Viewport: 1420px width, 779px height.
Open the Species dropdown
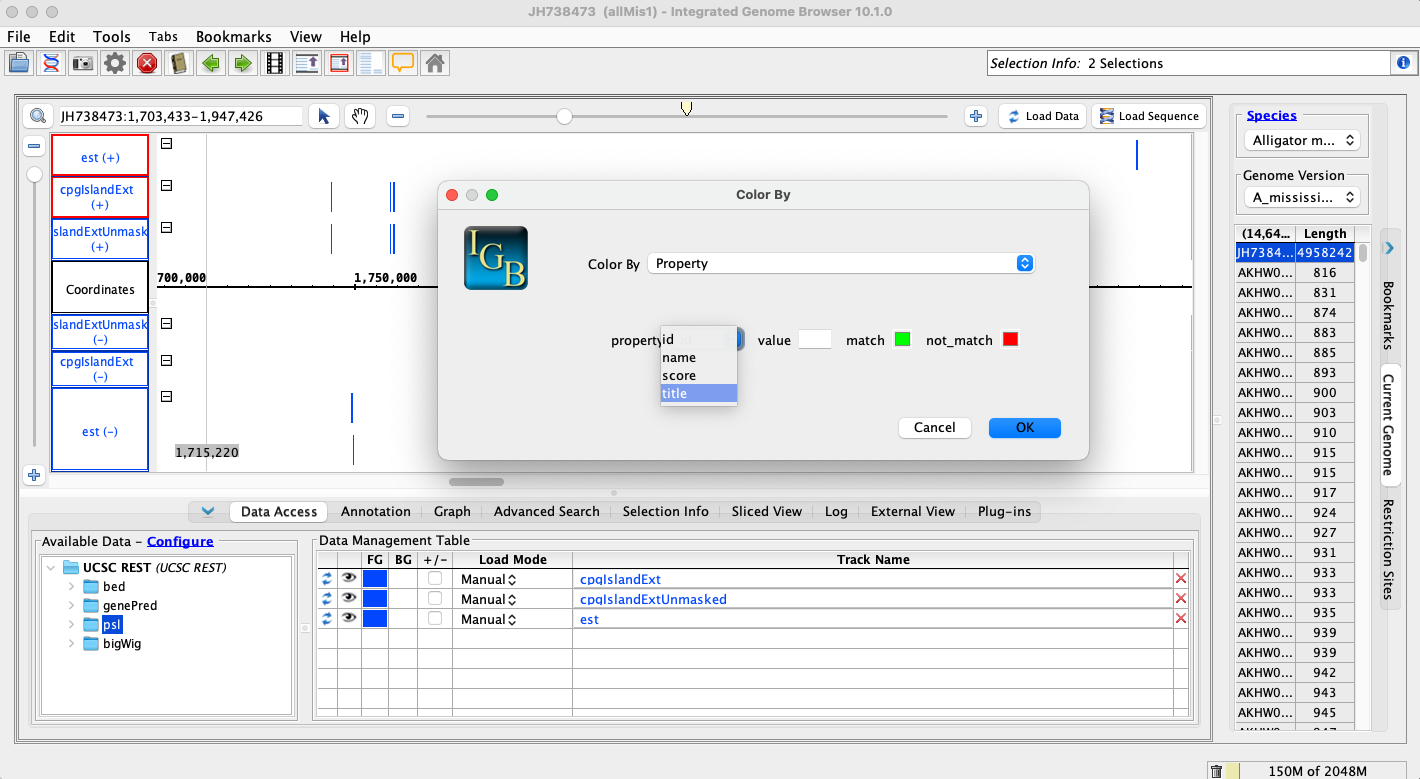[x=1302, y=141]
